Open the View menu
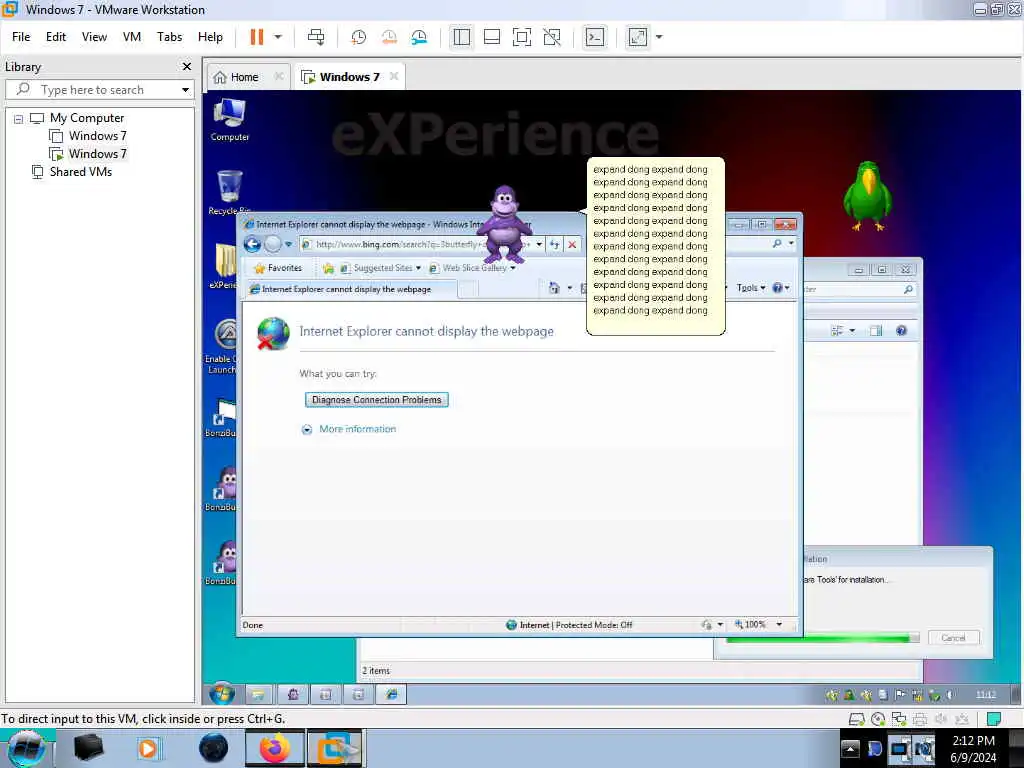This screenshot has width=1024, height=768. point(94,37)
